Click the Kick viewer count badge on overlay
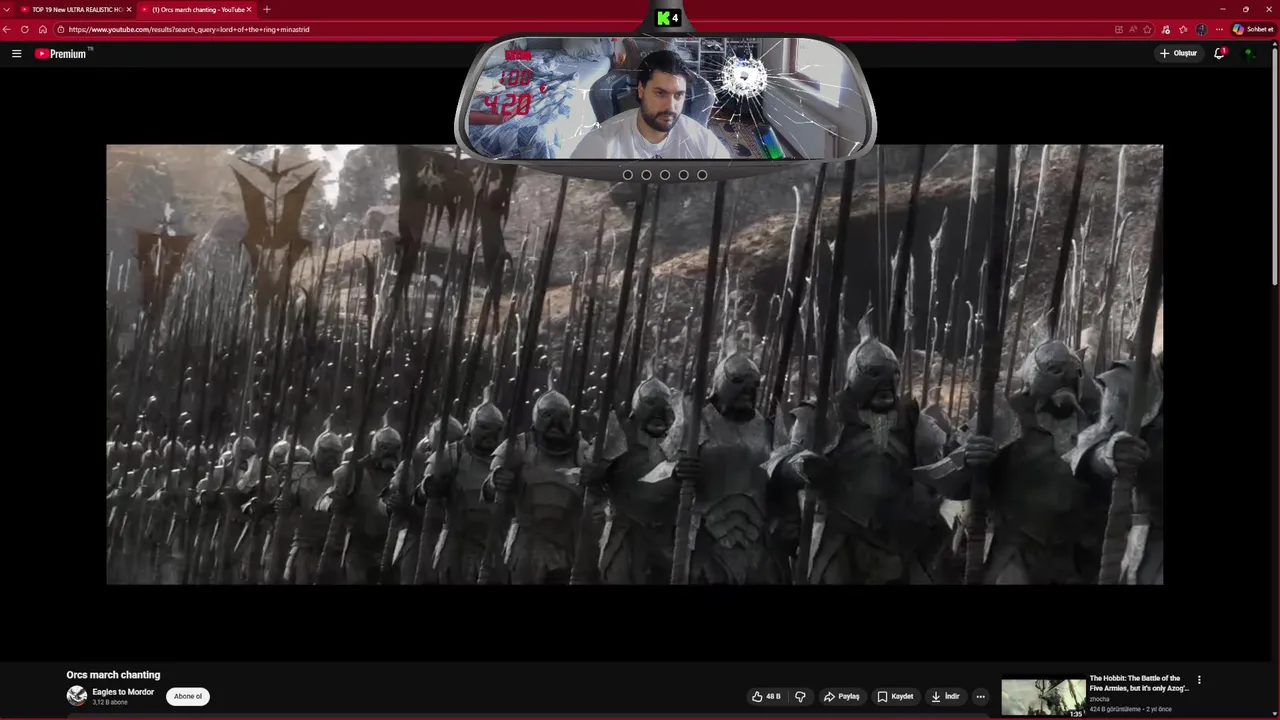This screenshot has width=1280, height=720. coord(667,18)
